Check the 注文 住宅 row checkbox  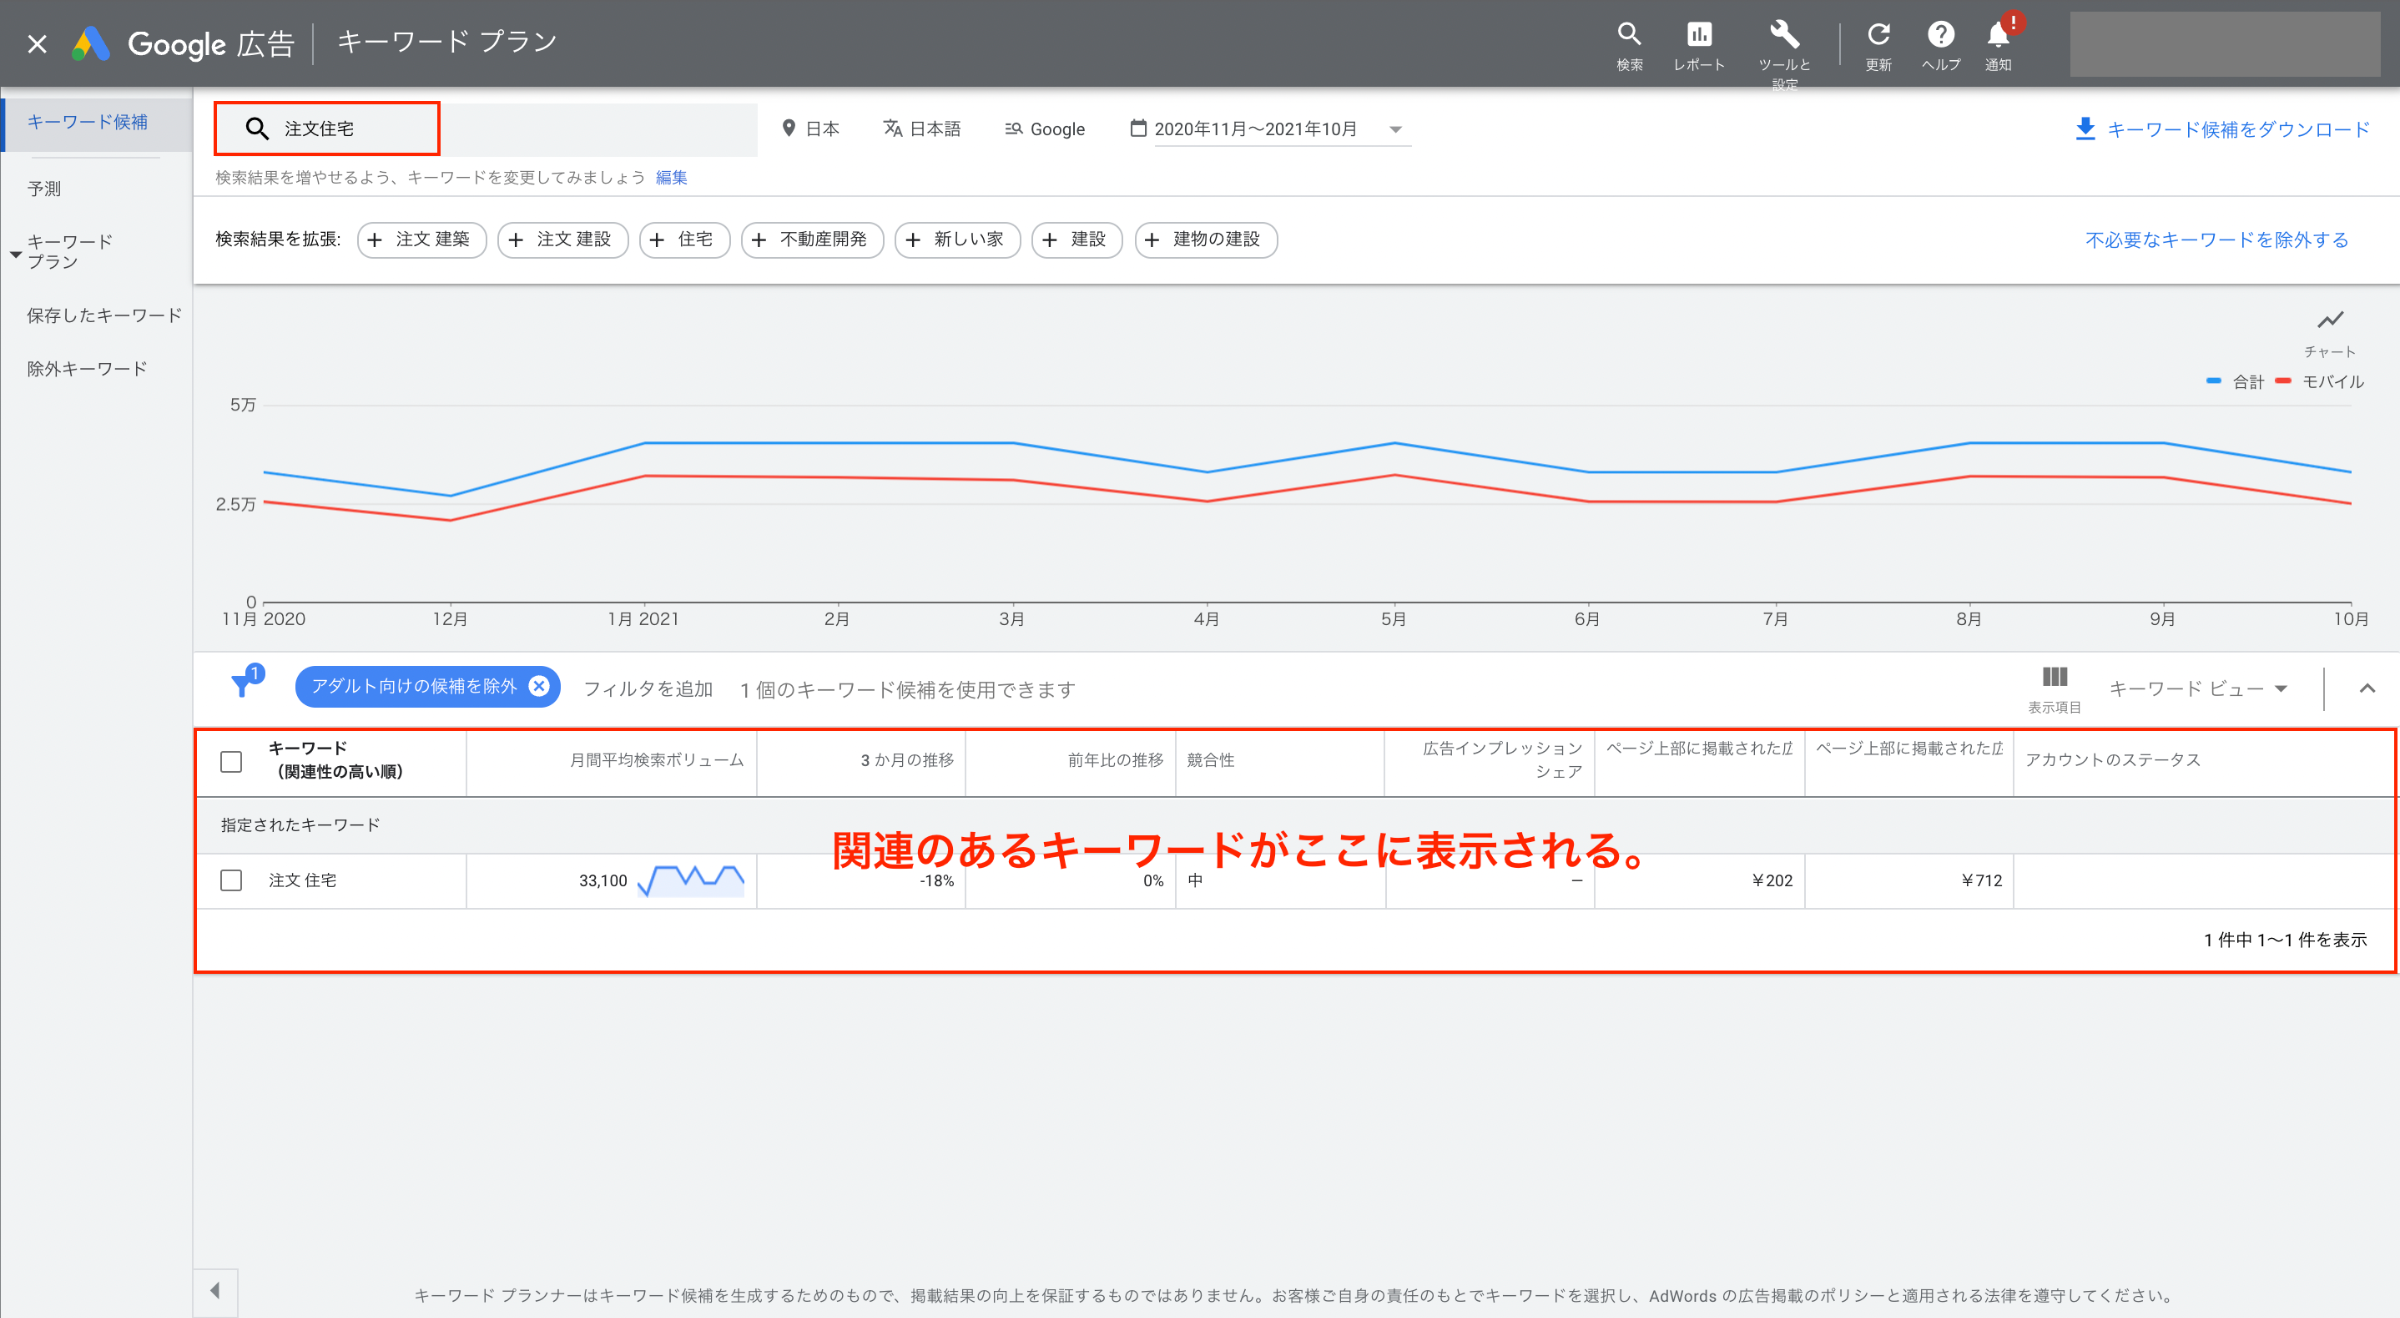pyautogui.click(x=231, y=880)
